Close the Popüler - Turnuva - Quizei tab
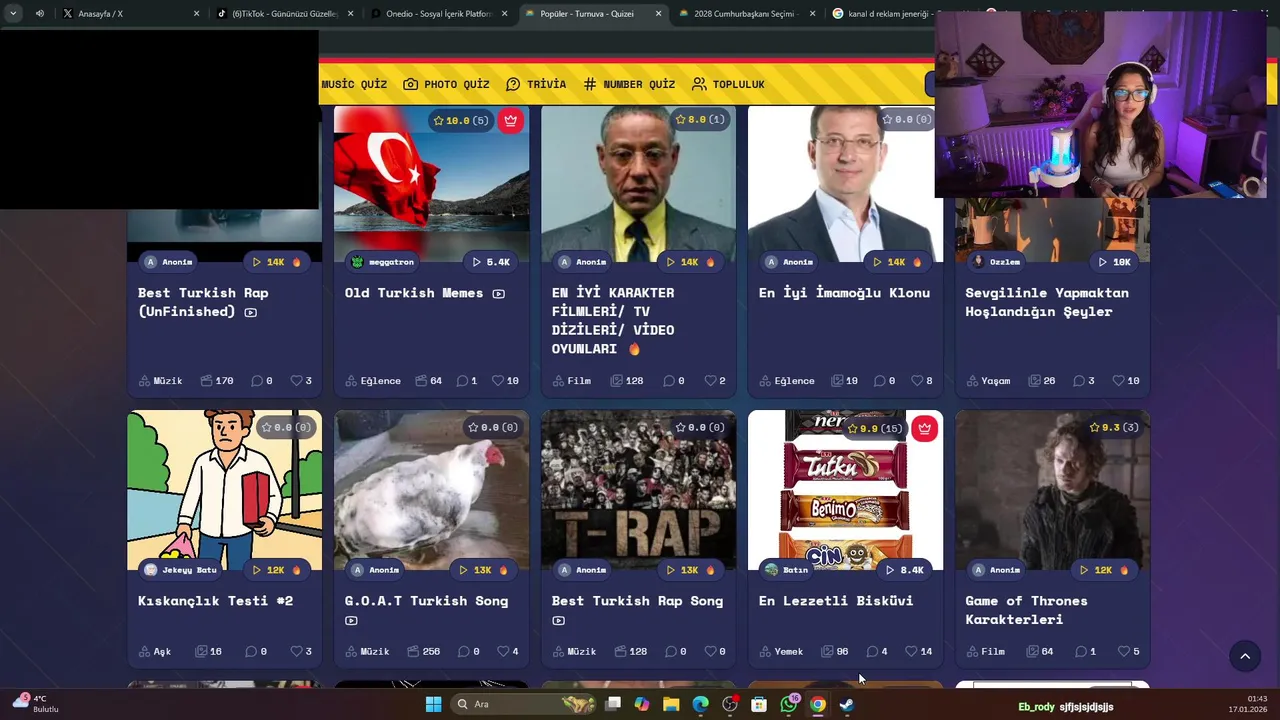This screenshot has width=1280, height=720. click(658, 14)
